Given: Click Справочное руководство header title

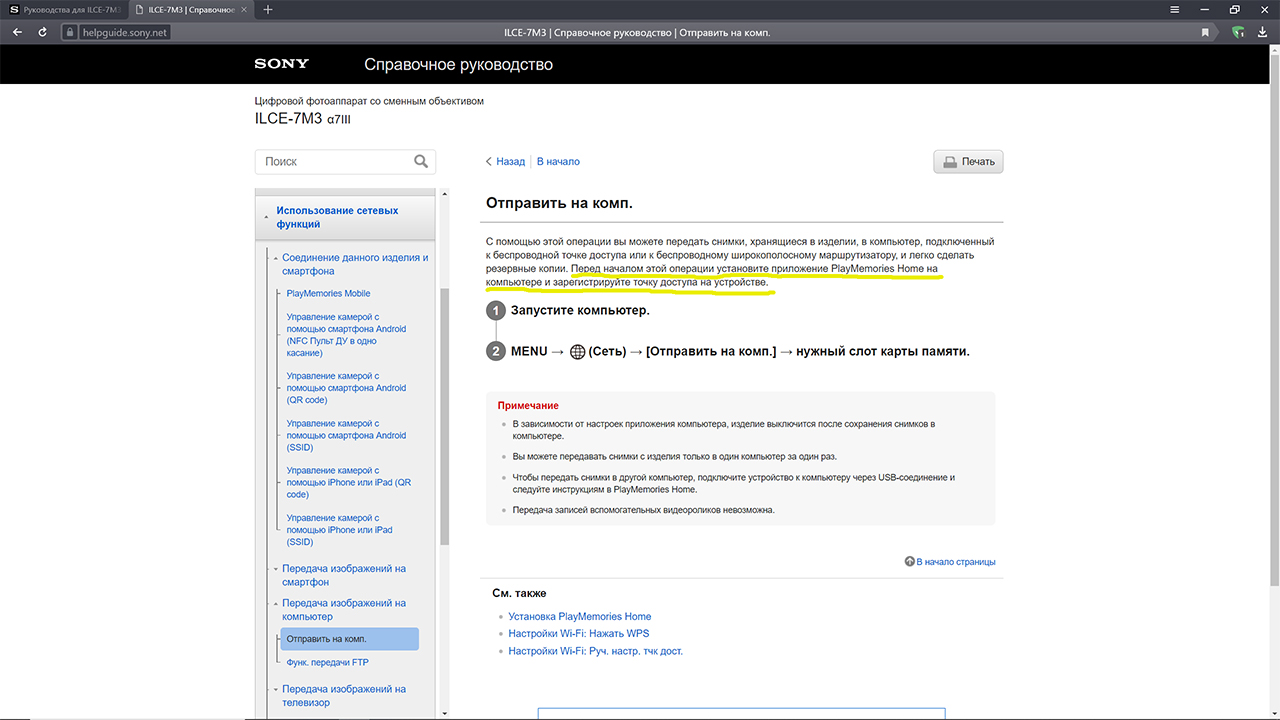Looking at the screenshot, I should [458, 64].
